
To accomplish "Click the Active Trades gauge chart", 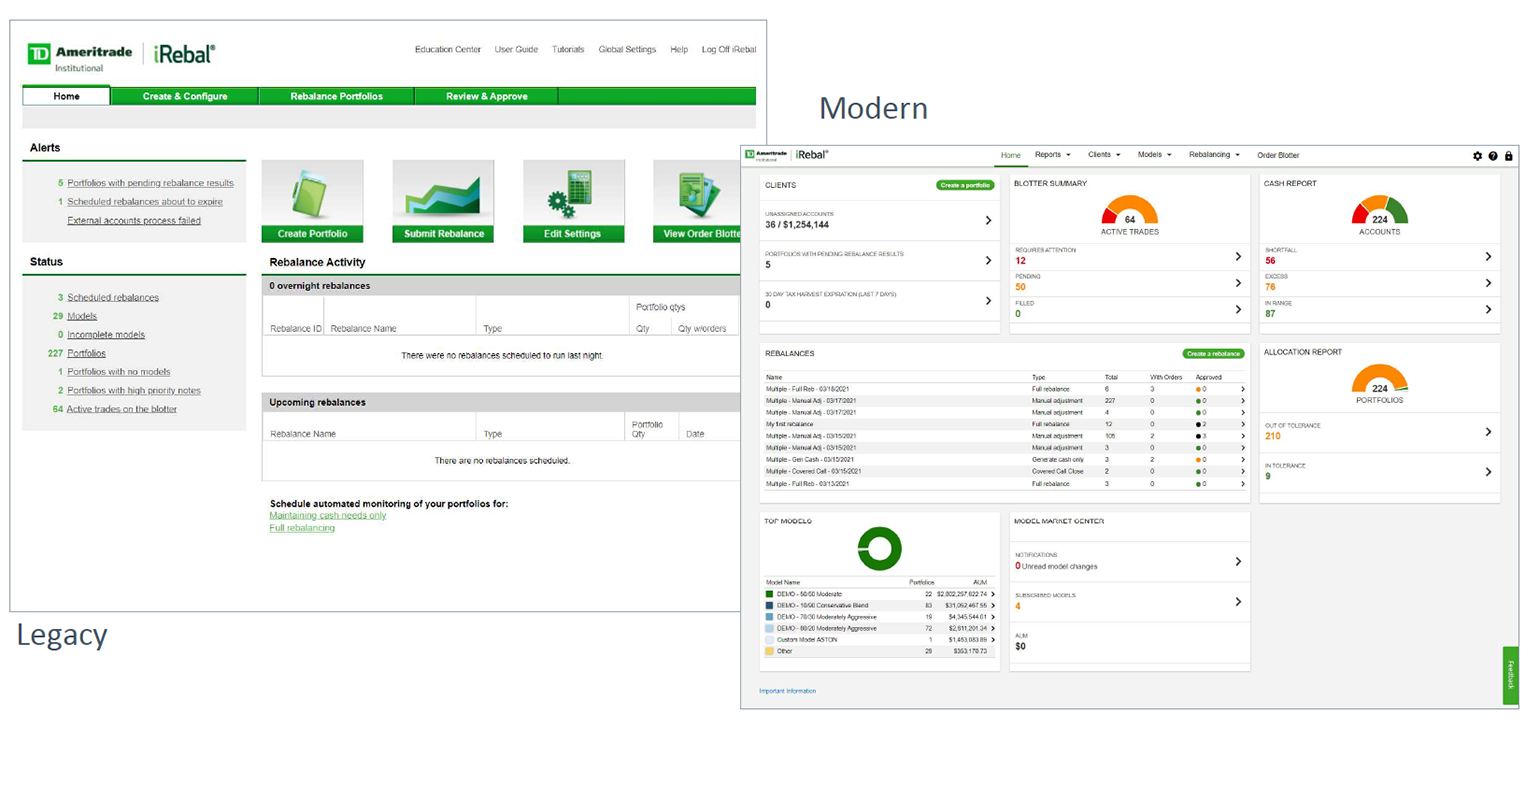I will tap(1129, 211).
